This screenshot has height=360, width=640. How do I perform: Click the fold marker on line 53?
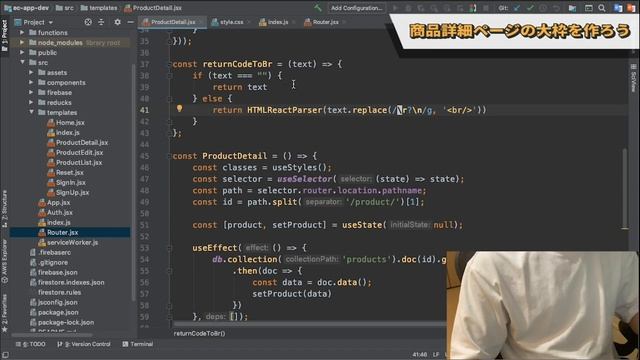(x=169, y=248)
